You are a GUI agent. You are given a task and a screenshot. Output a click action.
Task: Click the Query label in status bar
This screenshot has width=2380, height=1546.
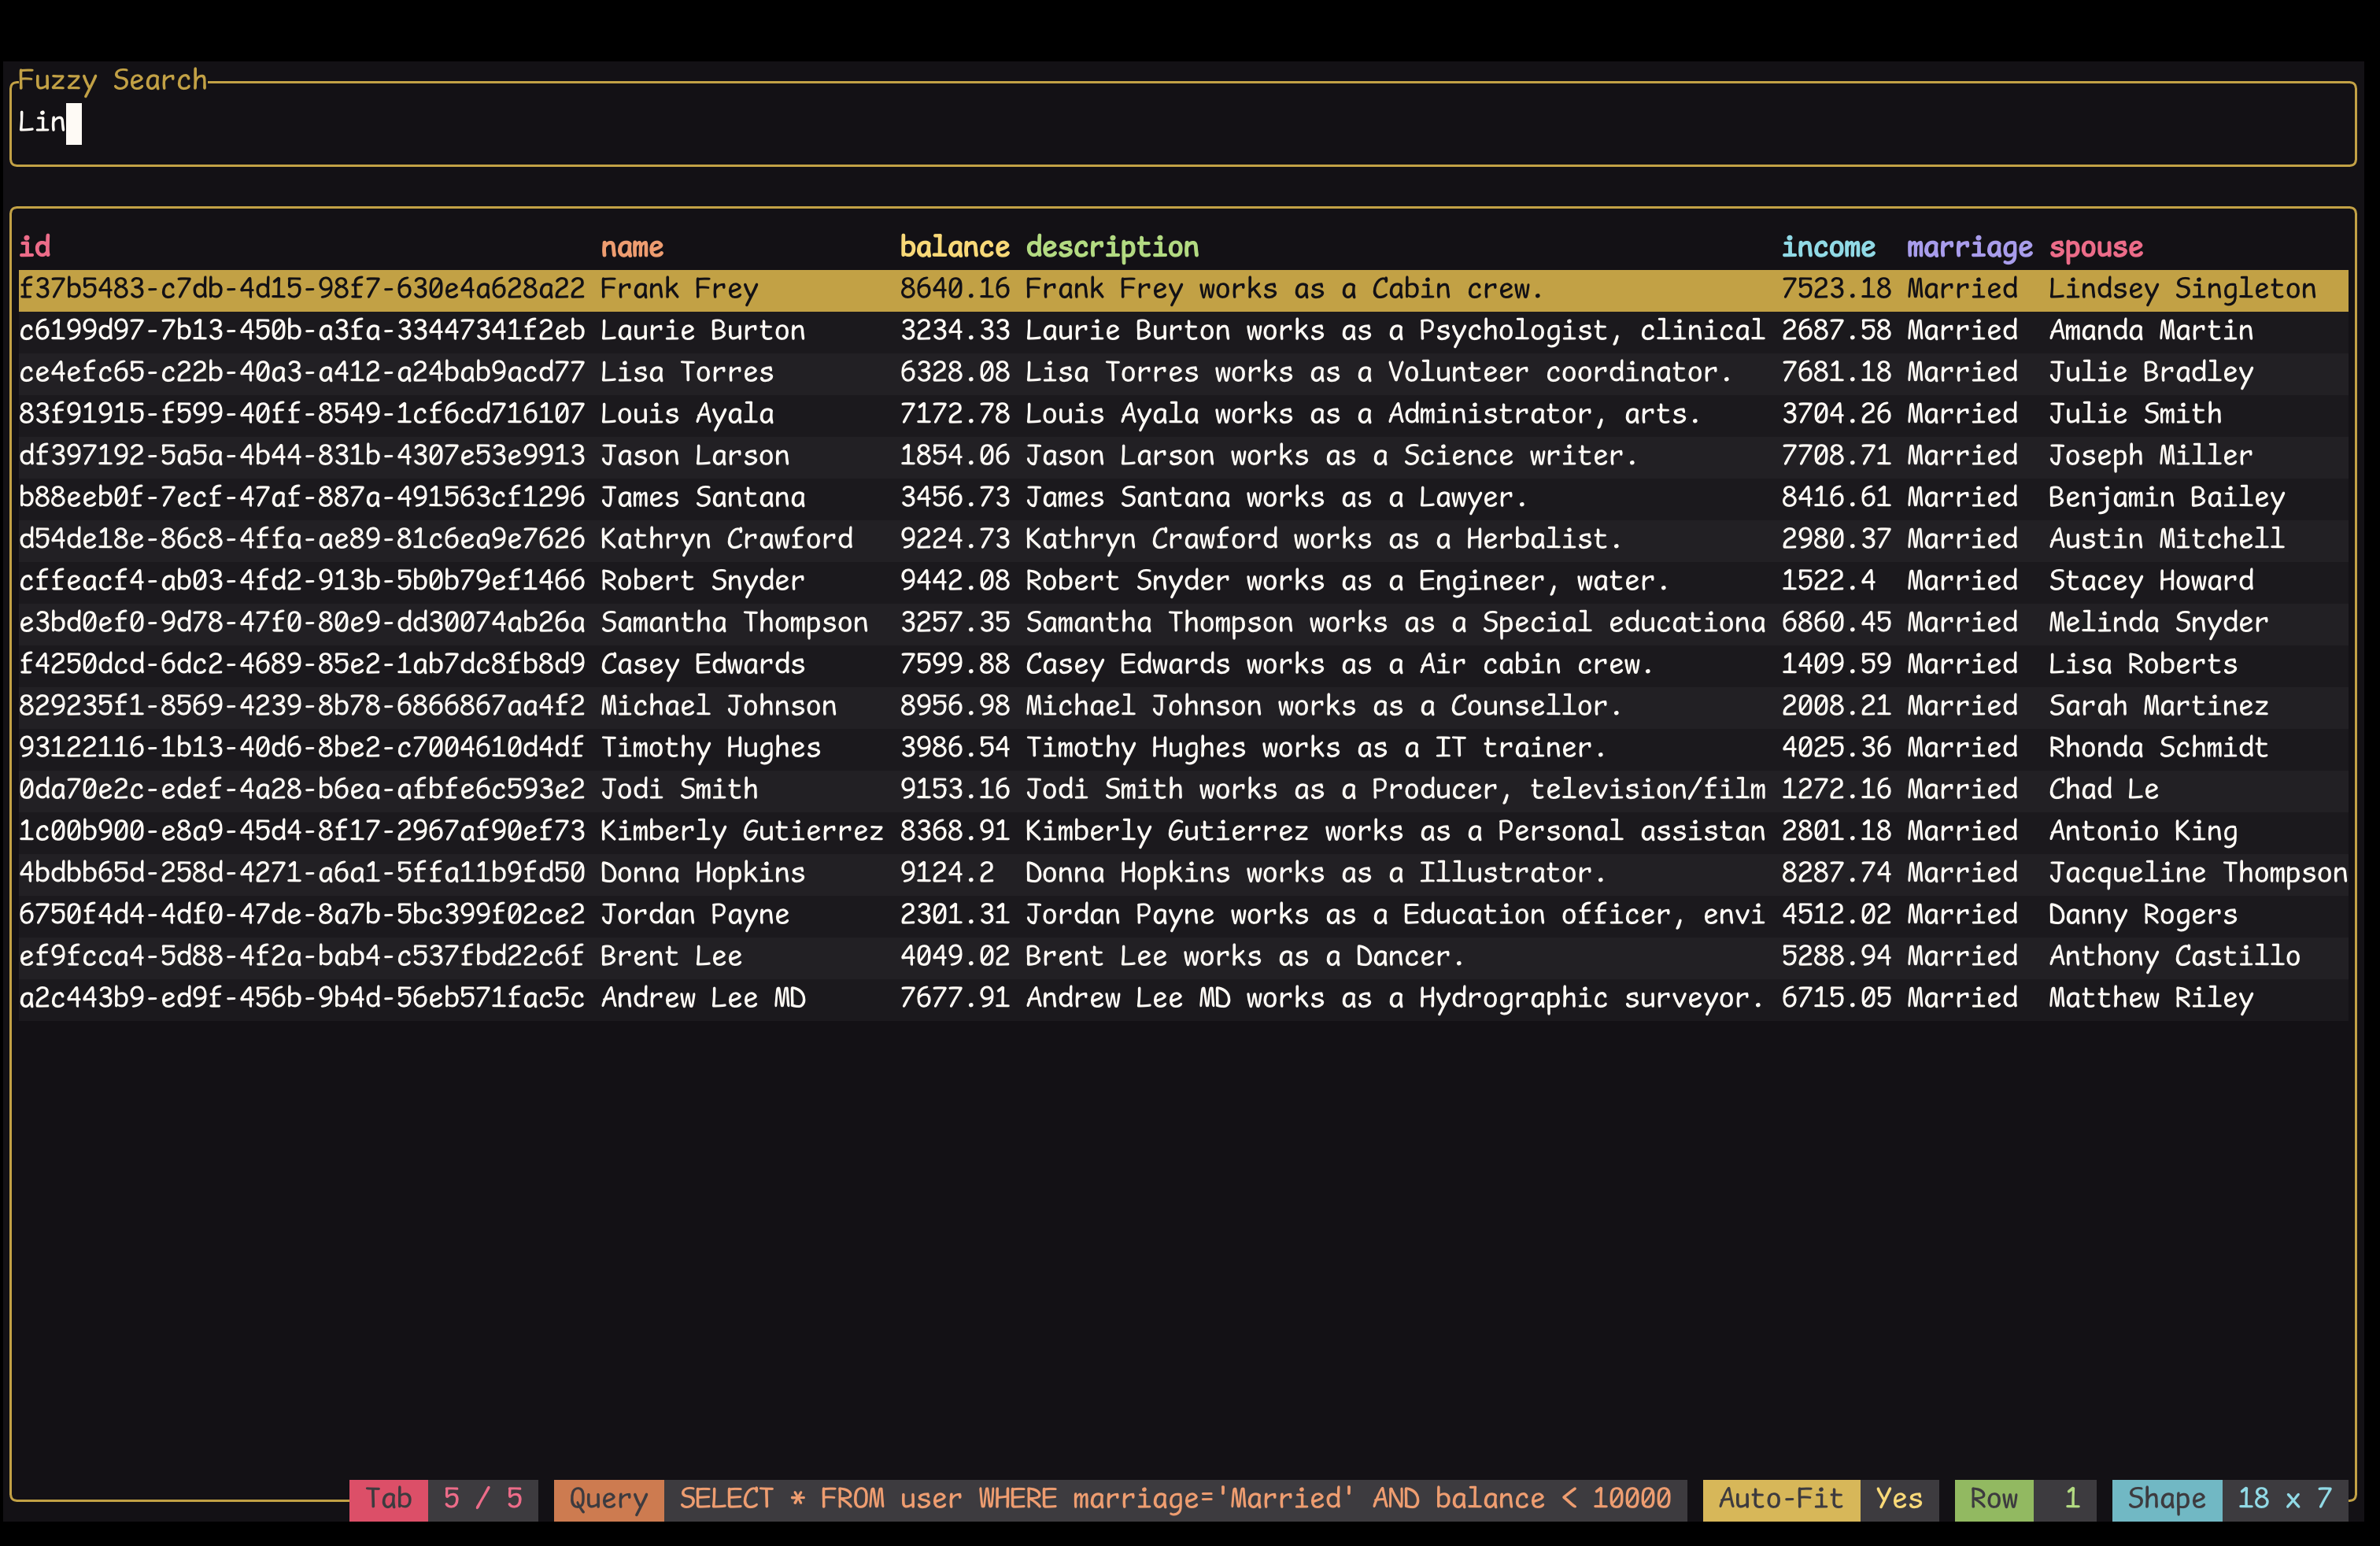tap(608, 1499)
